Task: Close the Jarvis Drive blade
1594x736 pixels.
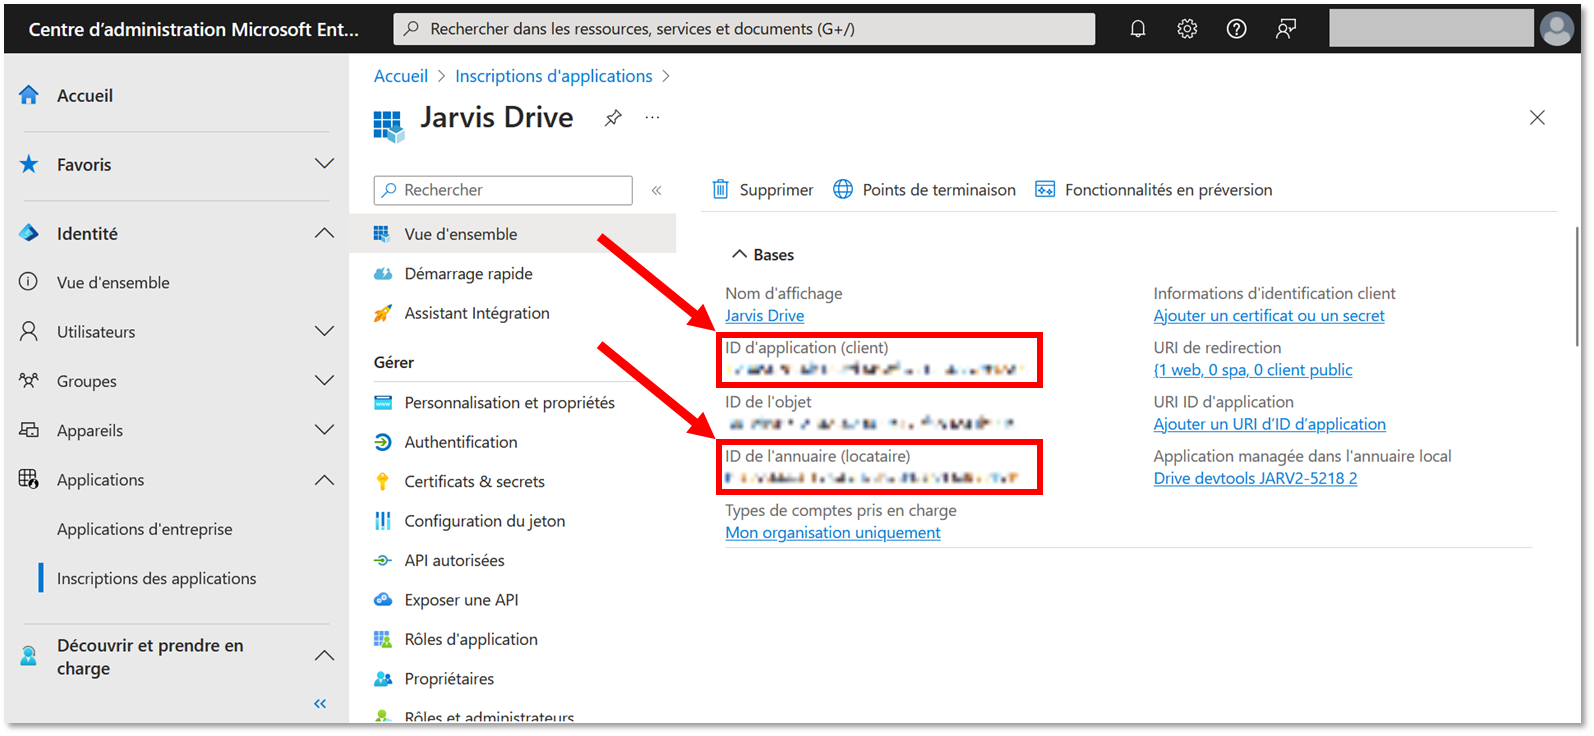Action: 1537,118
